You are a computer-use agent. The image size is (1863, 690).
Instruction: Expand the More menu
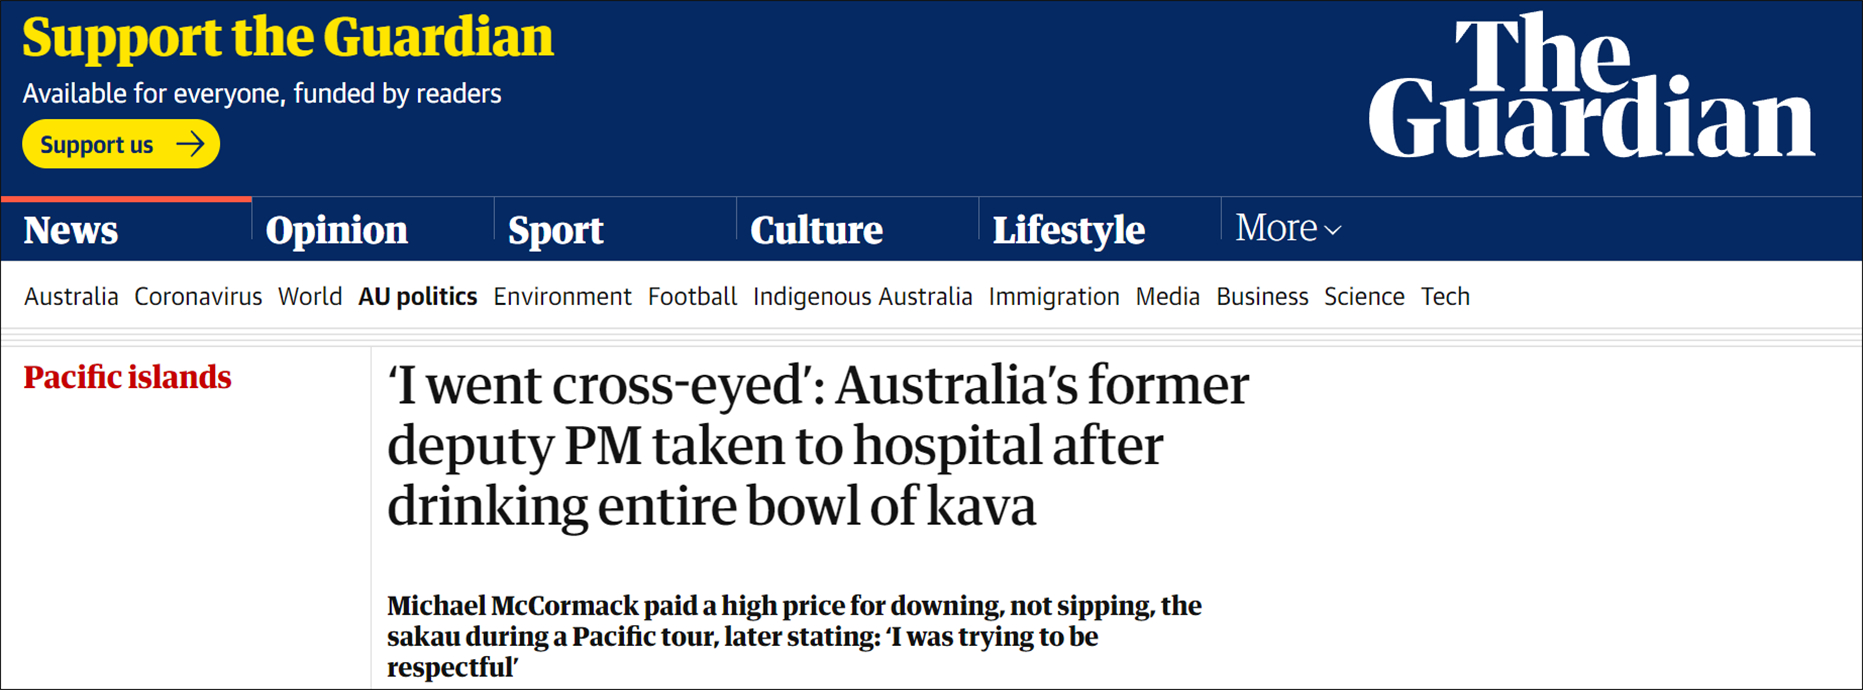[1287, 229]
